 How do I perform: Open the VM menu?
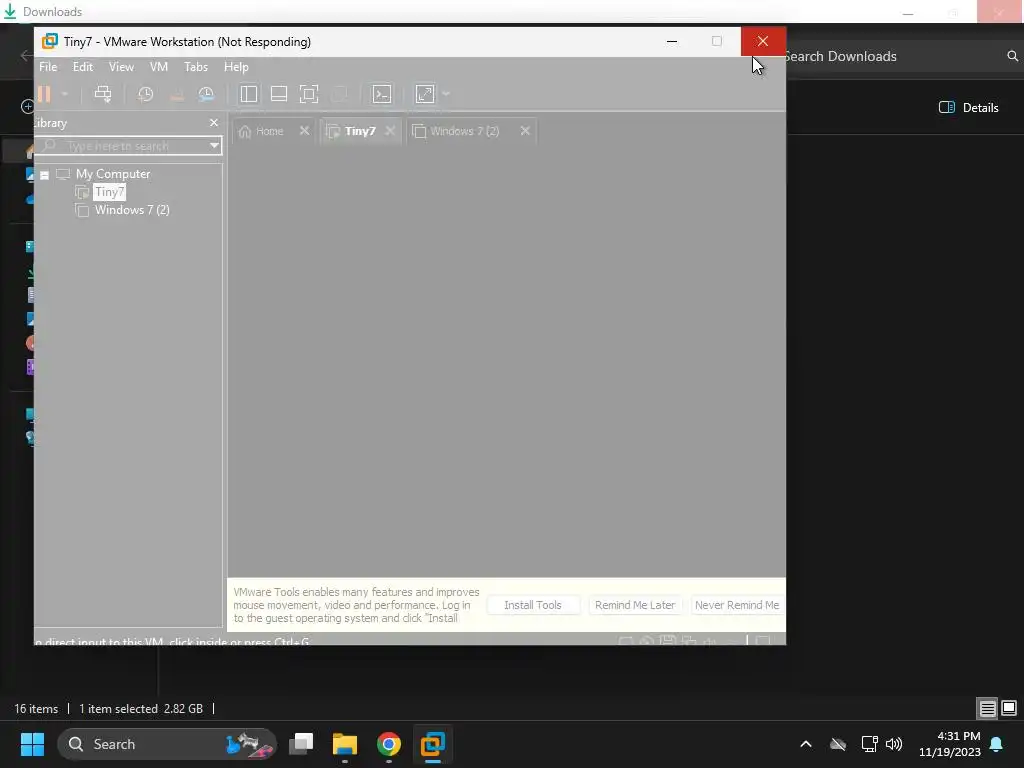pos(159,67)
